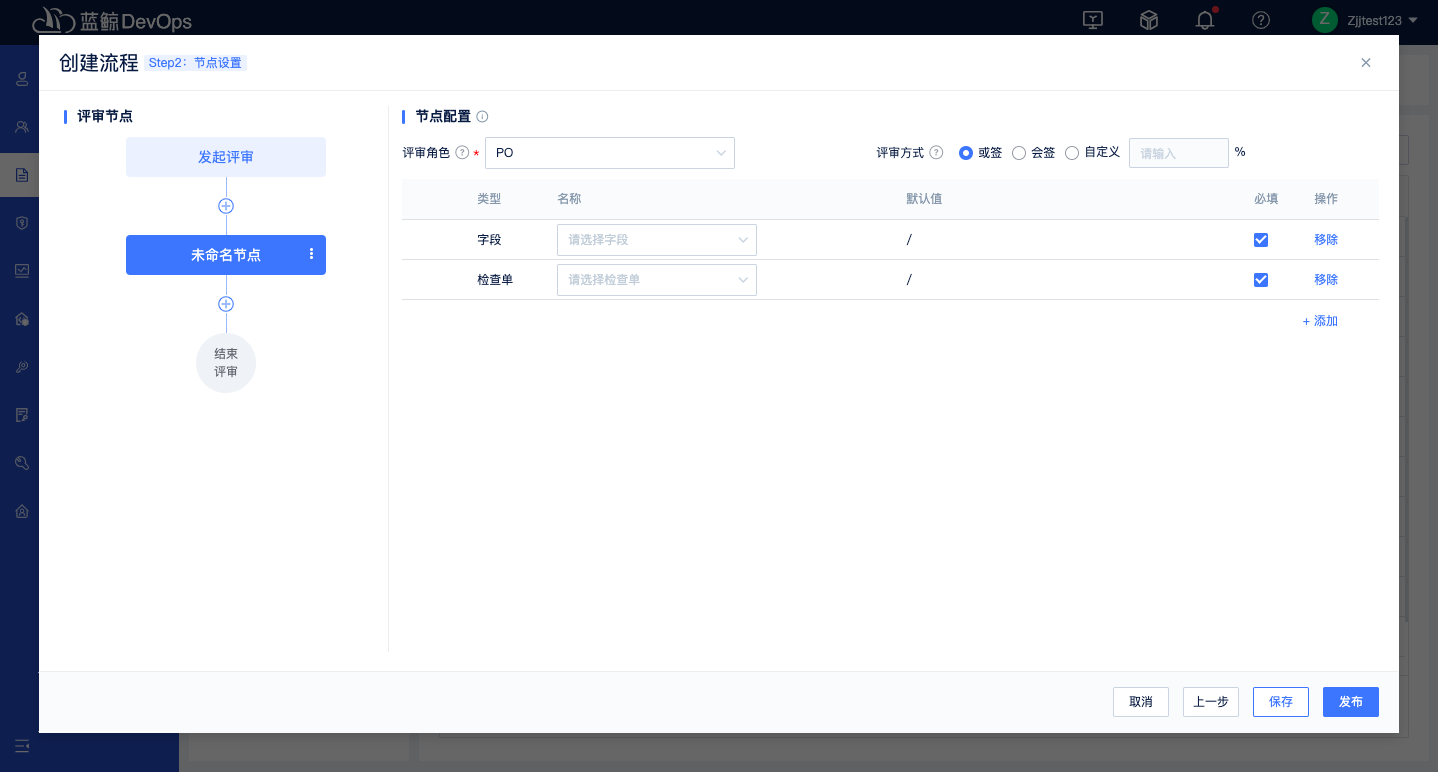Click the 保存 button
Image resolution: width=1438 pixels, height=772 pixels.
[1281, 702]
